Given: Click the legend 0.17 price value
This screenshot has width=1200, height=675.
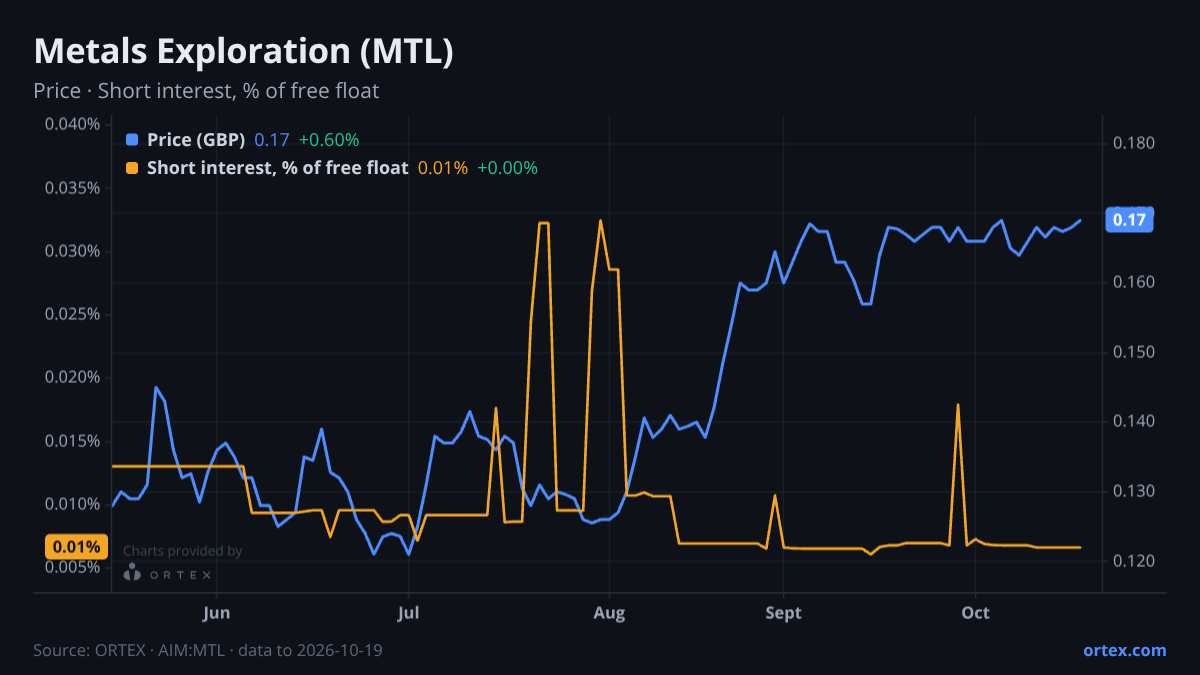Looking at the screenshot, I should coord(270,140).
